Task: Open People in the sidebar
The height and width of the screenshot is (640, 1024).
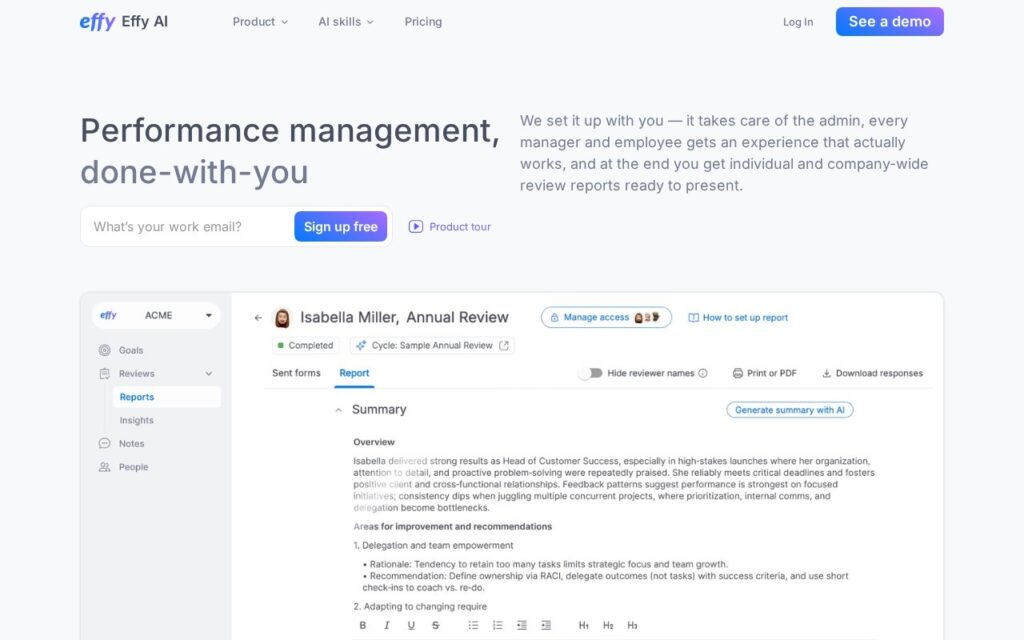Action: pyautogui.click(x=133, y=467)
